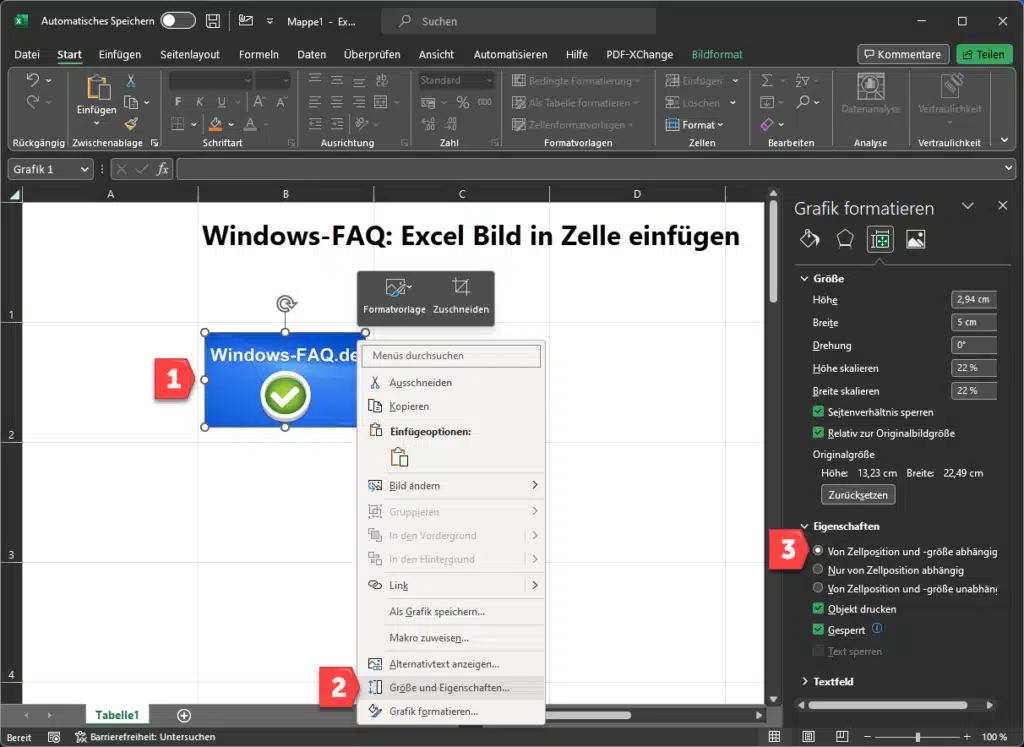
Task: Click Zuschneiden crop tool in mini toolbar
Action: (460, 297)
